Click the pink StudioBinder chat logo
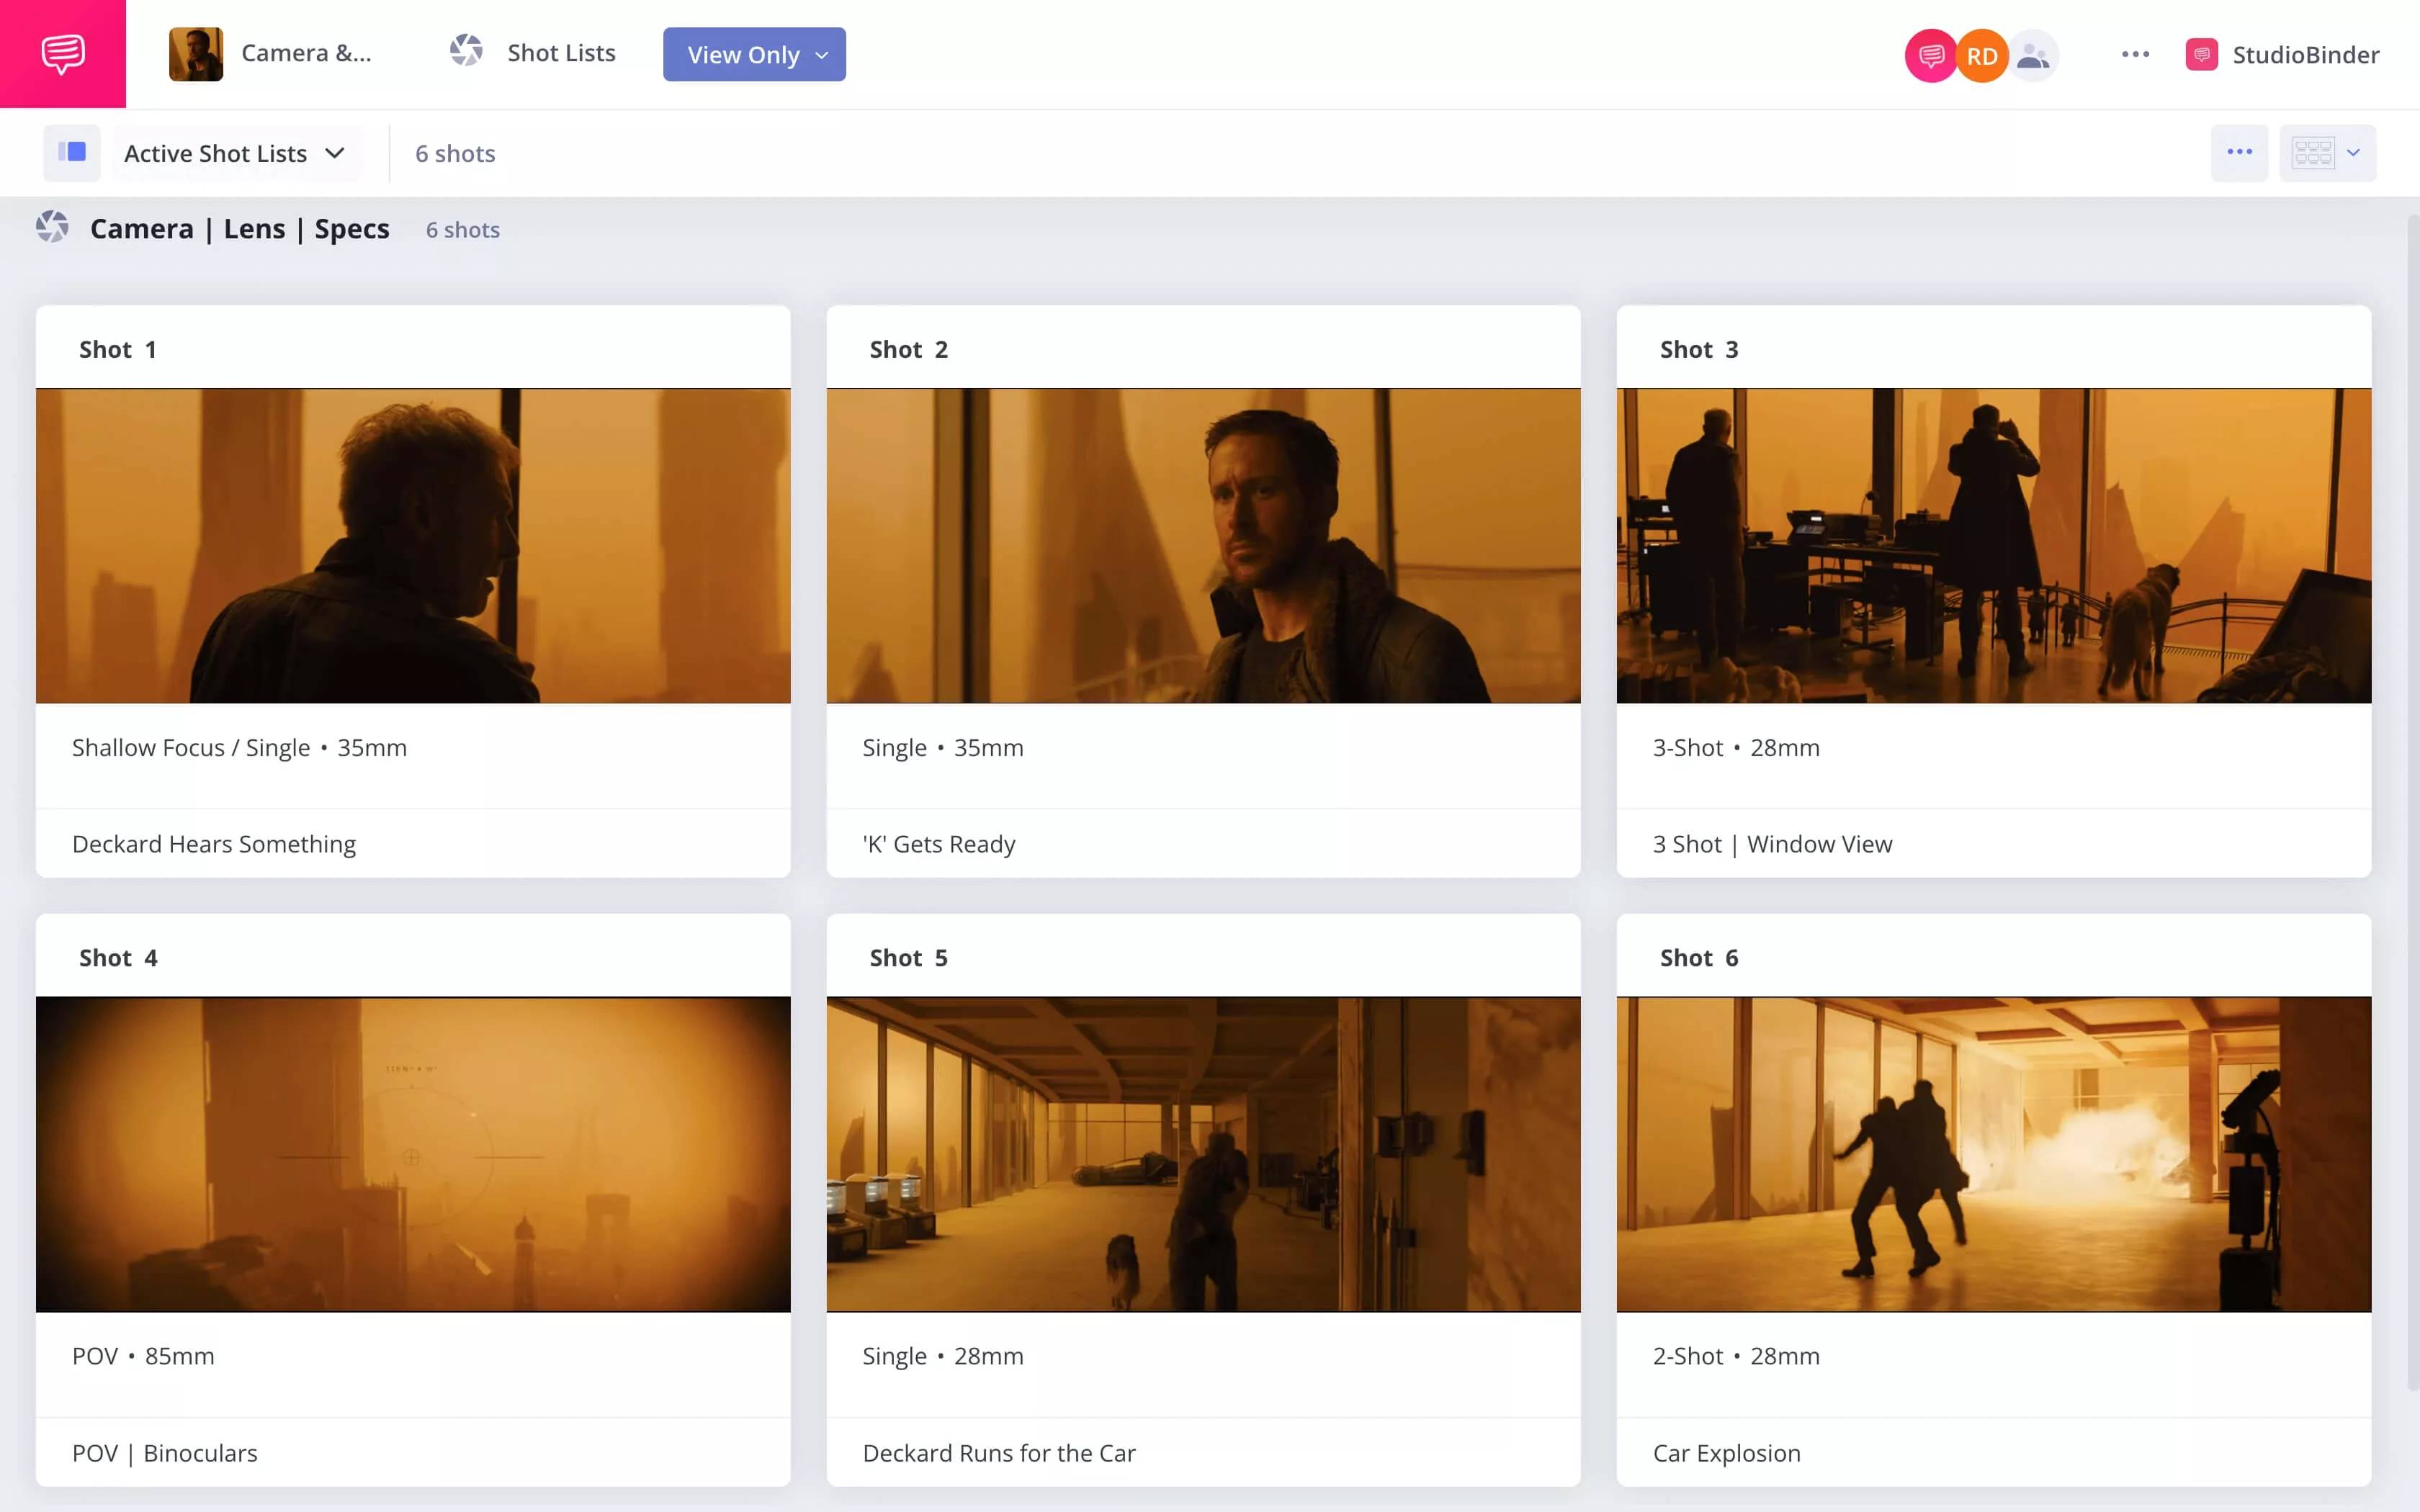The width and height of the screenshot is (2420, 1512). pyautogui.click(x=62, y=54)
